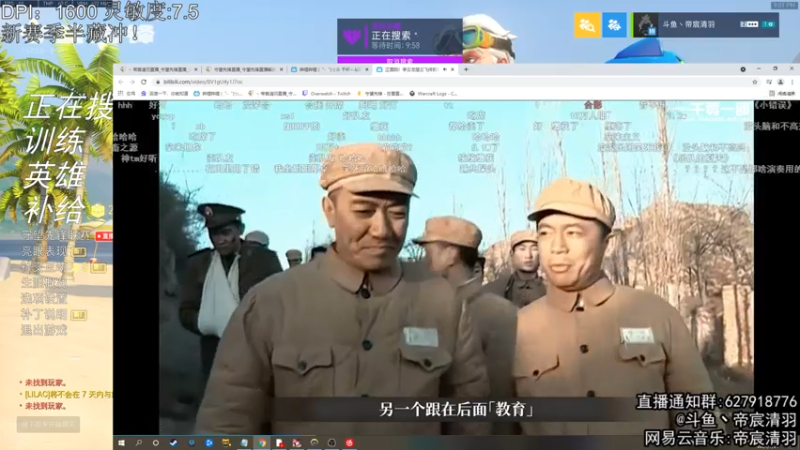Screen dimensions: 800x450
Task: Reload the bilibili page
Action: (x=144, y=82)
